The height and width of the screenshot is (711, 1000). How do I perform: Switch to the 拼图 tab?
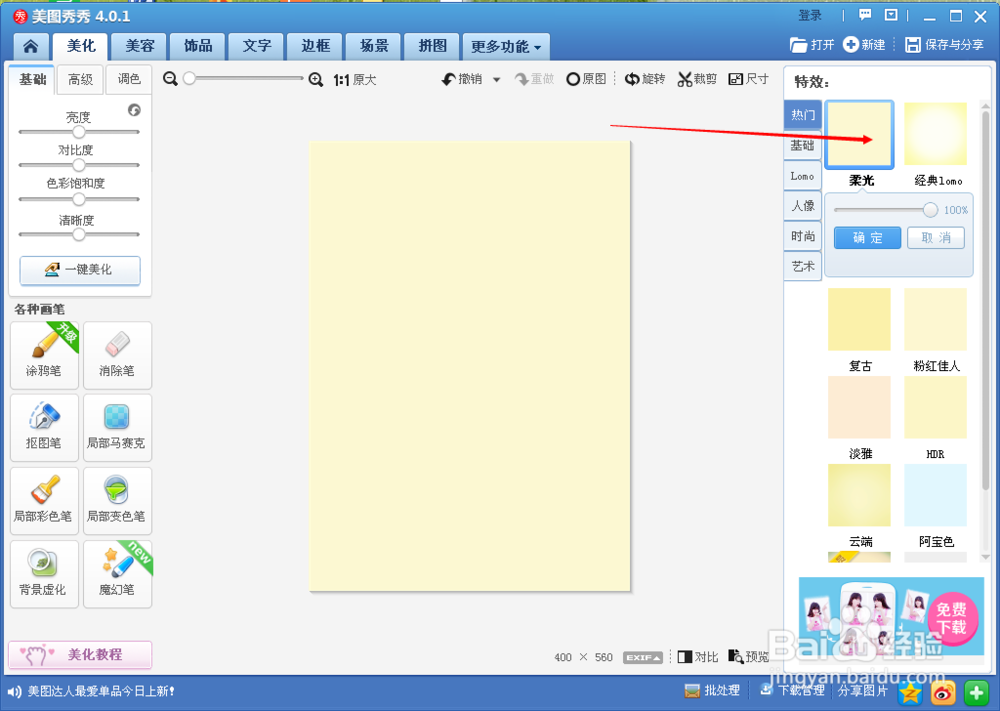pos(432,46)
